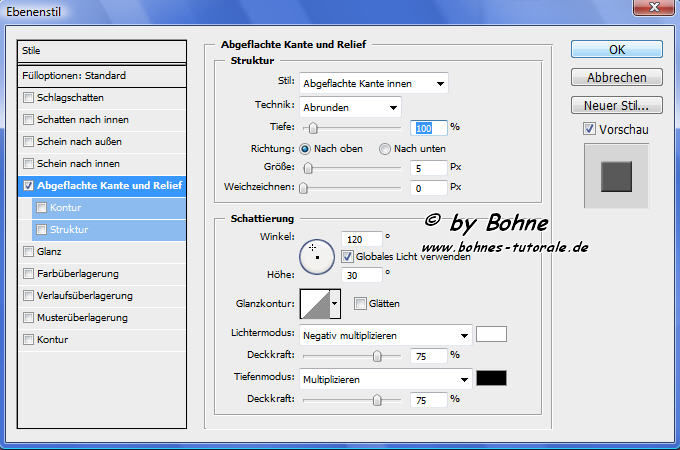The width and height of the screenshot is (680, 450).
Task: Select Fülloptionen: Standard in the styles list
Action: (x=103, y=76)
